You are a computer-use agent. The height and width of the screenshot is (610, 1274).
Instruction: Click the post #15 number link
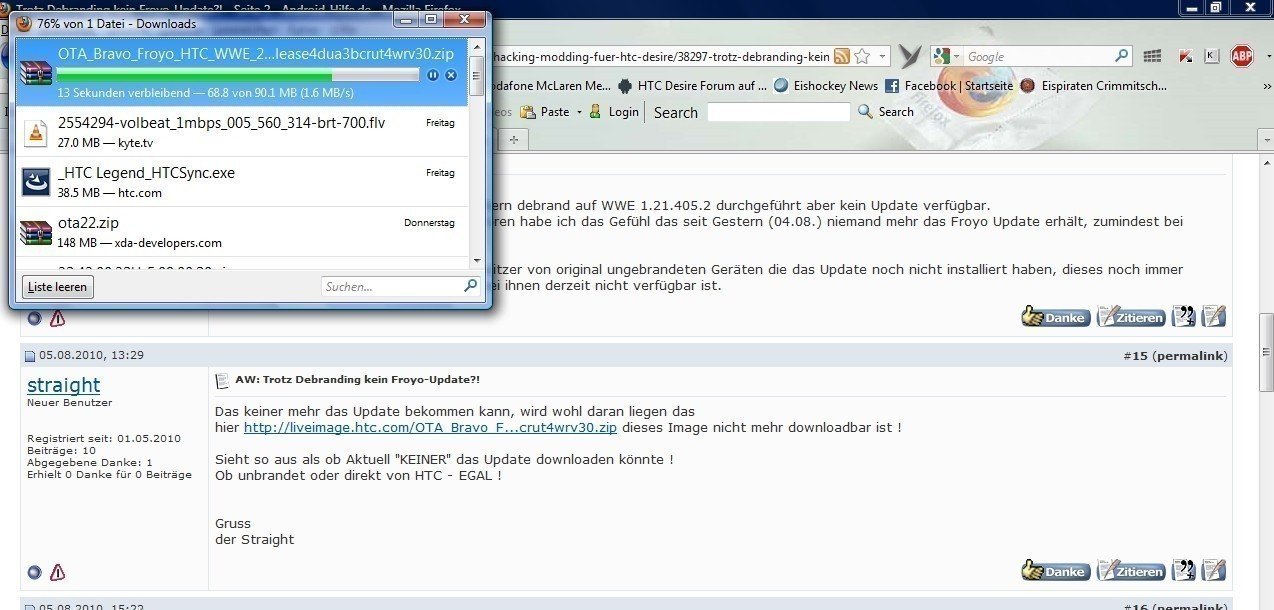tap(1136, 355)
